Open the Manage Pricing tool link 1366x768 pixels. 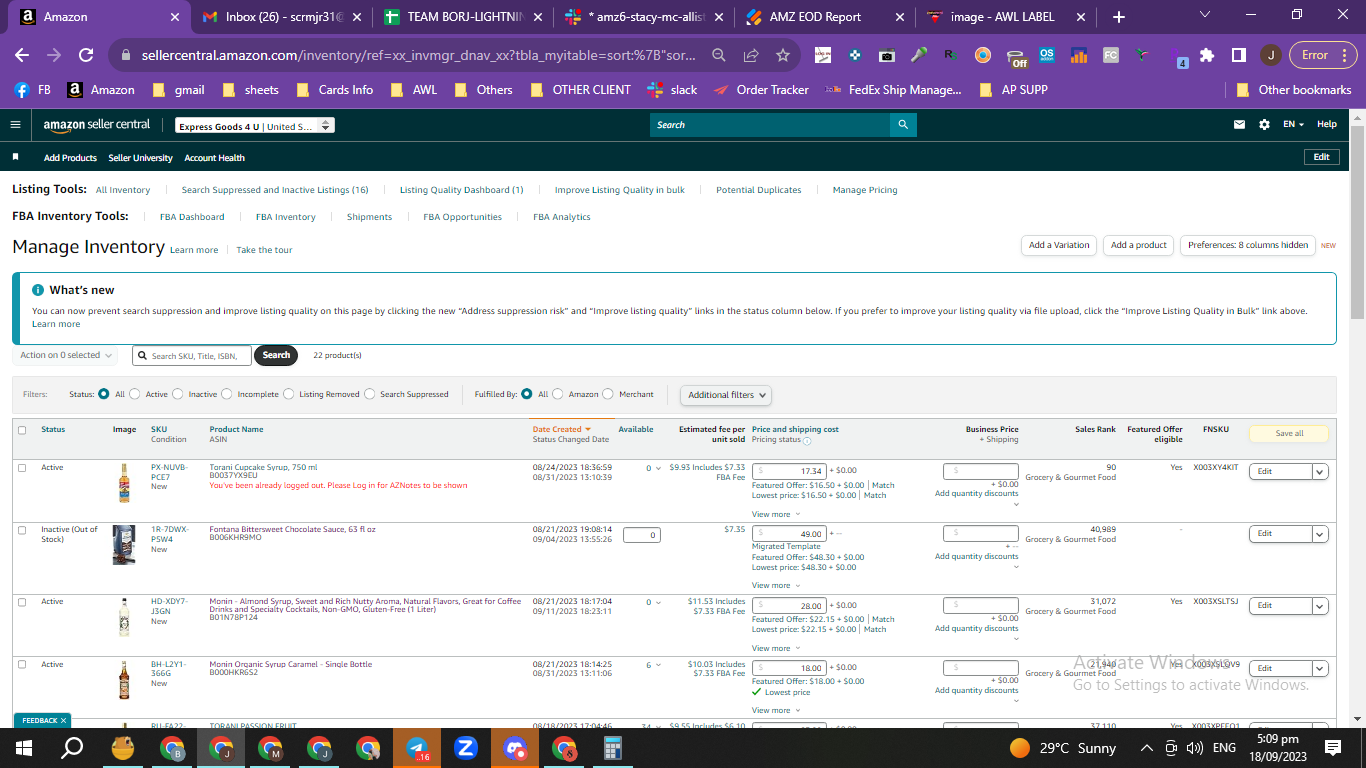[865, 190]
